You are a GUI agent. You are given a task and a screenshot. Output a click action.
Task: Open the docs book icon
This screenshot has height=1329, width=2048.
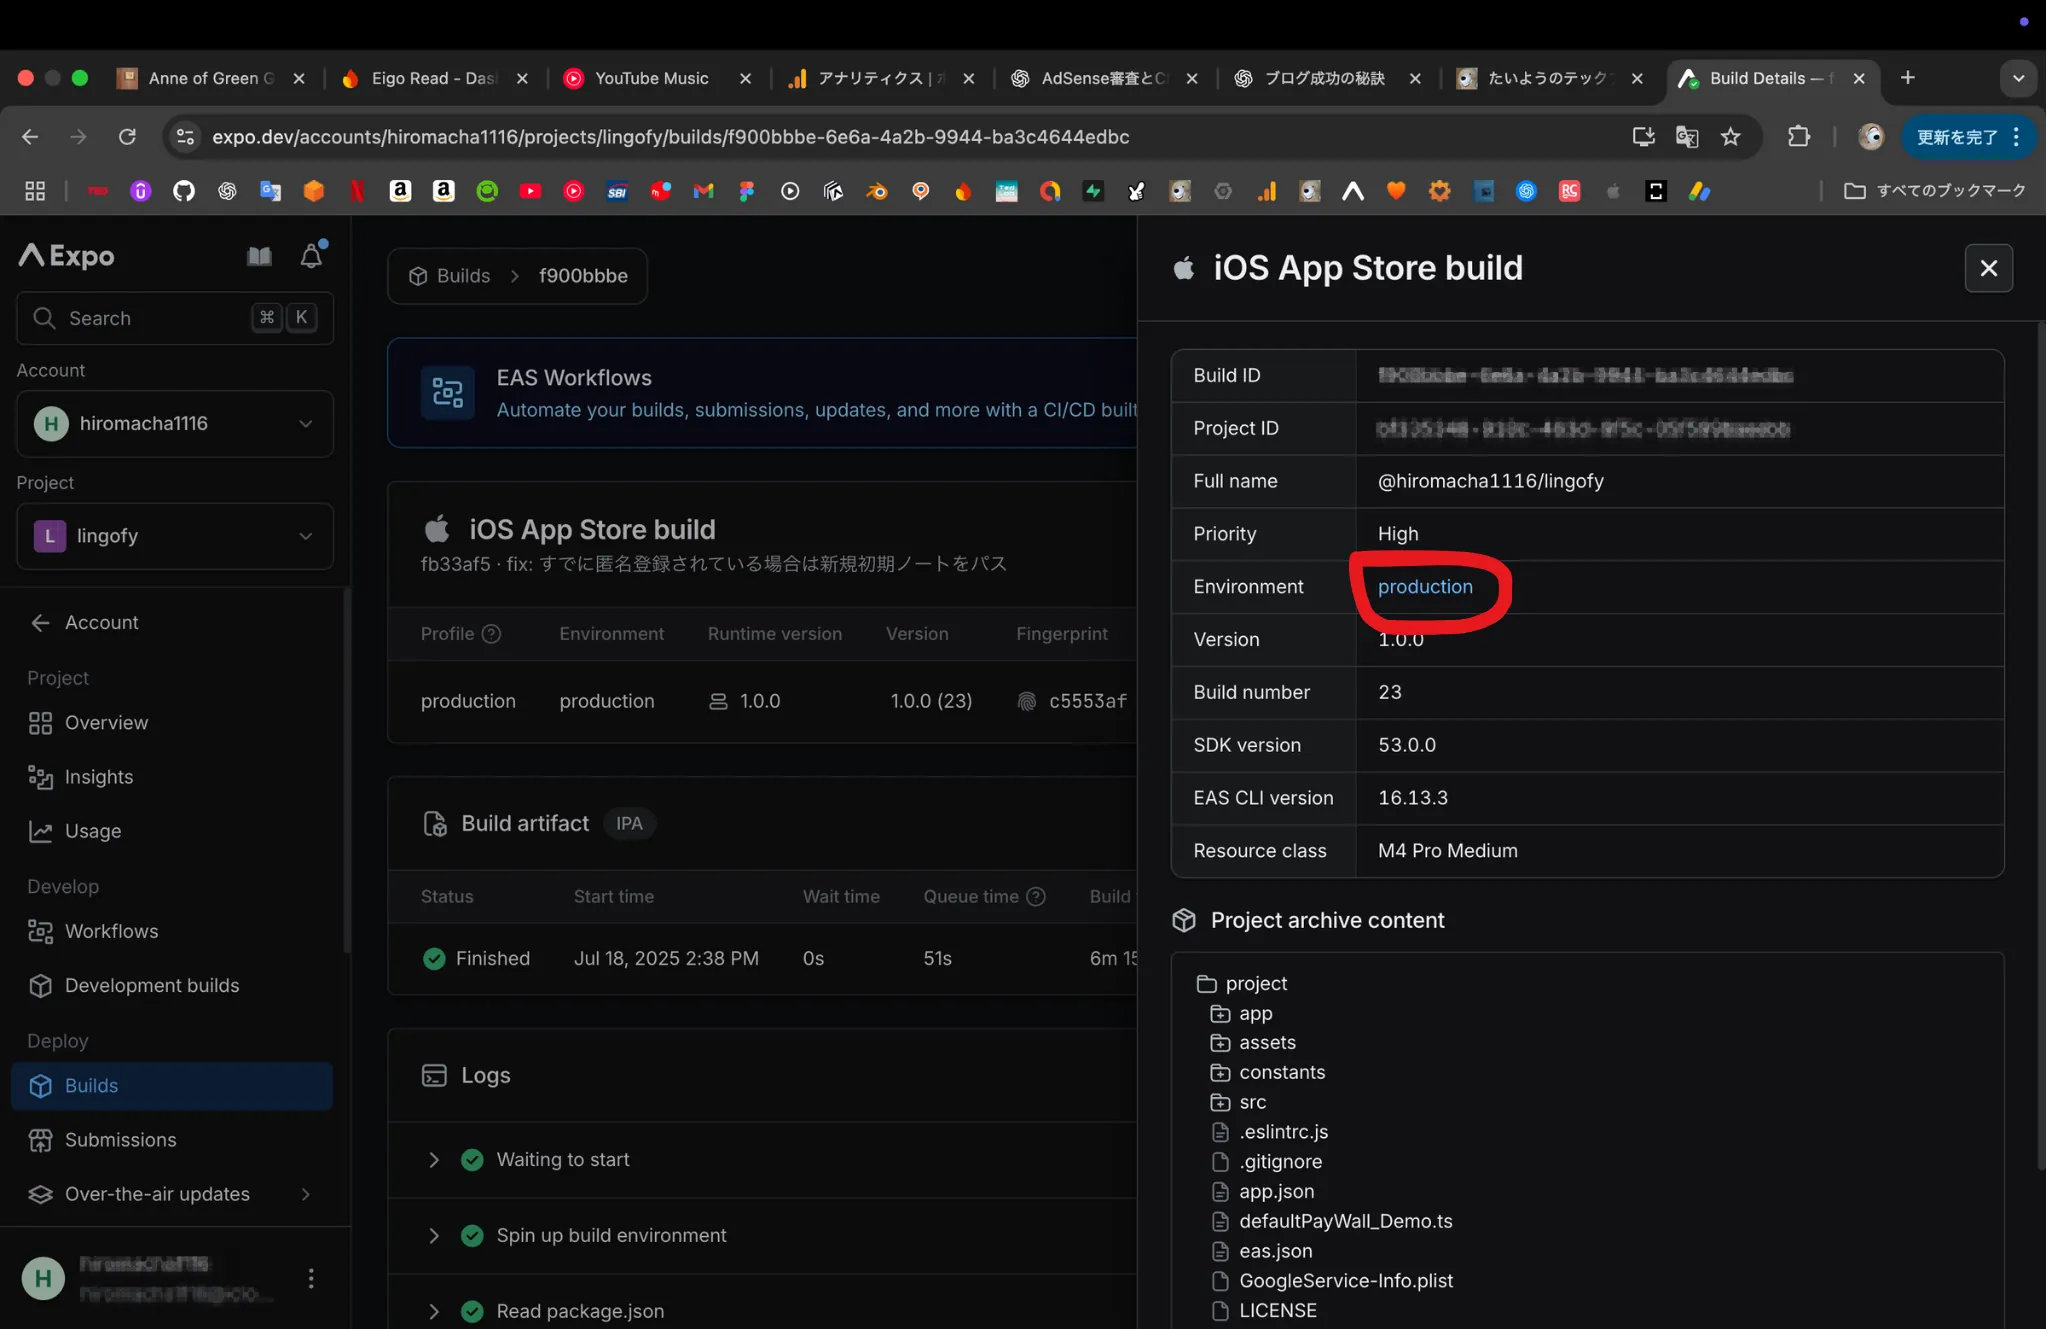(x=259, y=257)
